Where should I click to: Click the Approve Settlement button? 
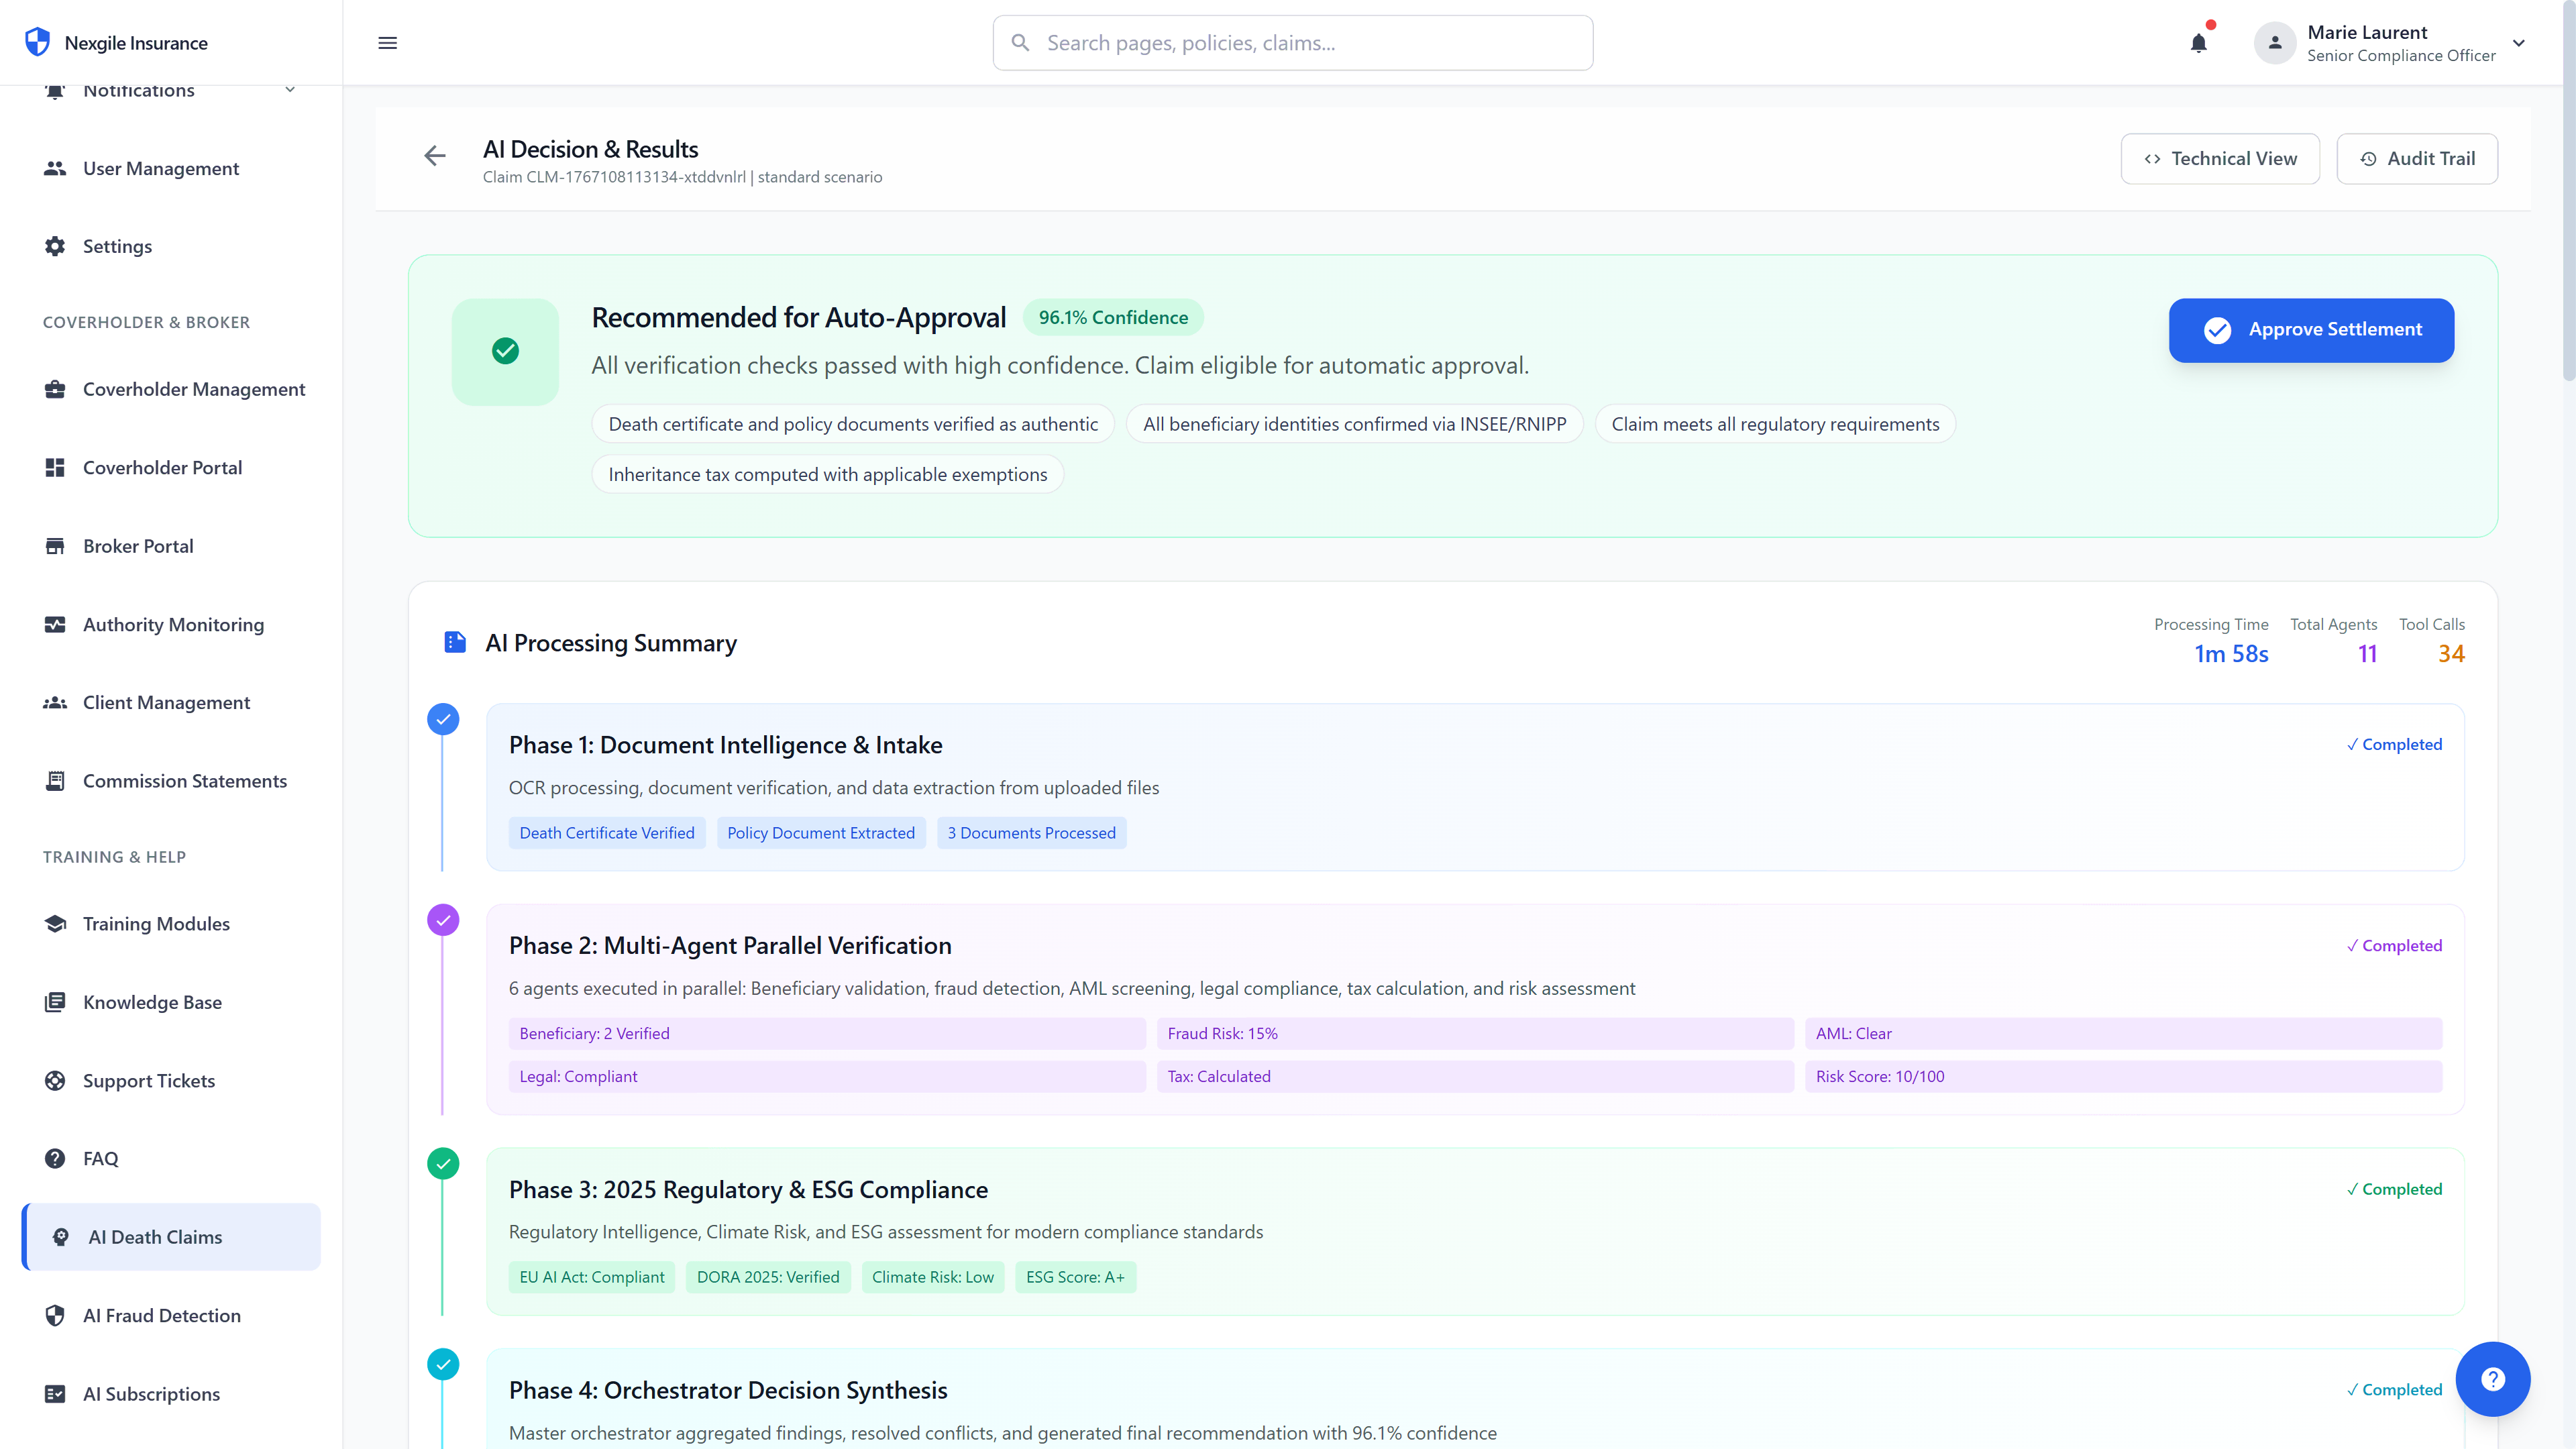[x=2310, y=330]
